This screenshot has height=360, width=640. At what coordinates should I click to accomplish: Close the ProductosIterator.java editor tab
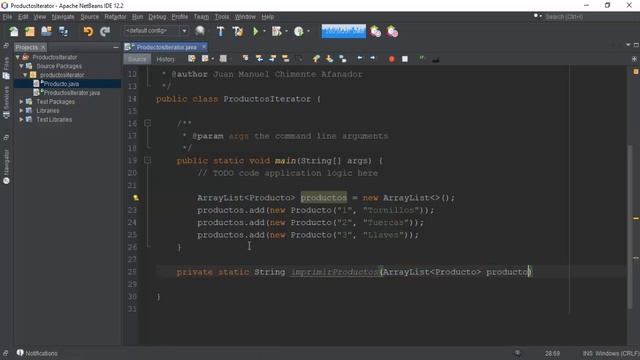204,47
